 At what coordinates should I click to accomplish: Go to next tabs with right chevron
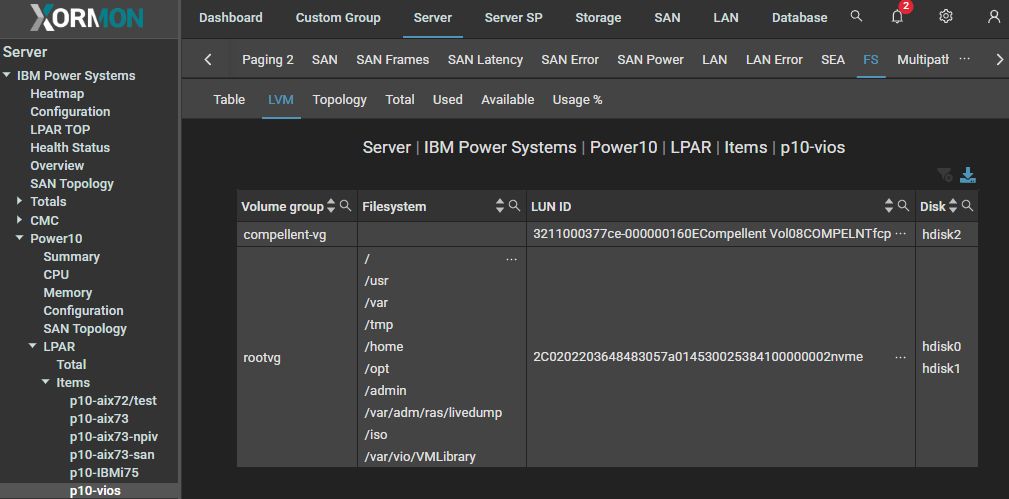click(x=999, y=60)
